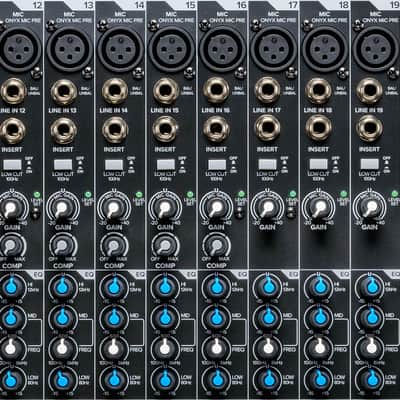The image size is (400, 400).
Task: Click the channel 18 XLR mic input
Action: (x=325, y=49)
